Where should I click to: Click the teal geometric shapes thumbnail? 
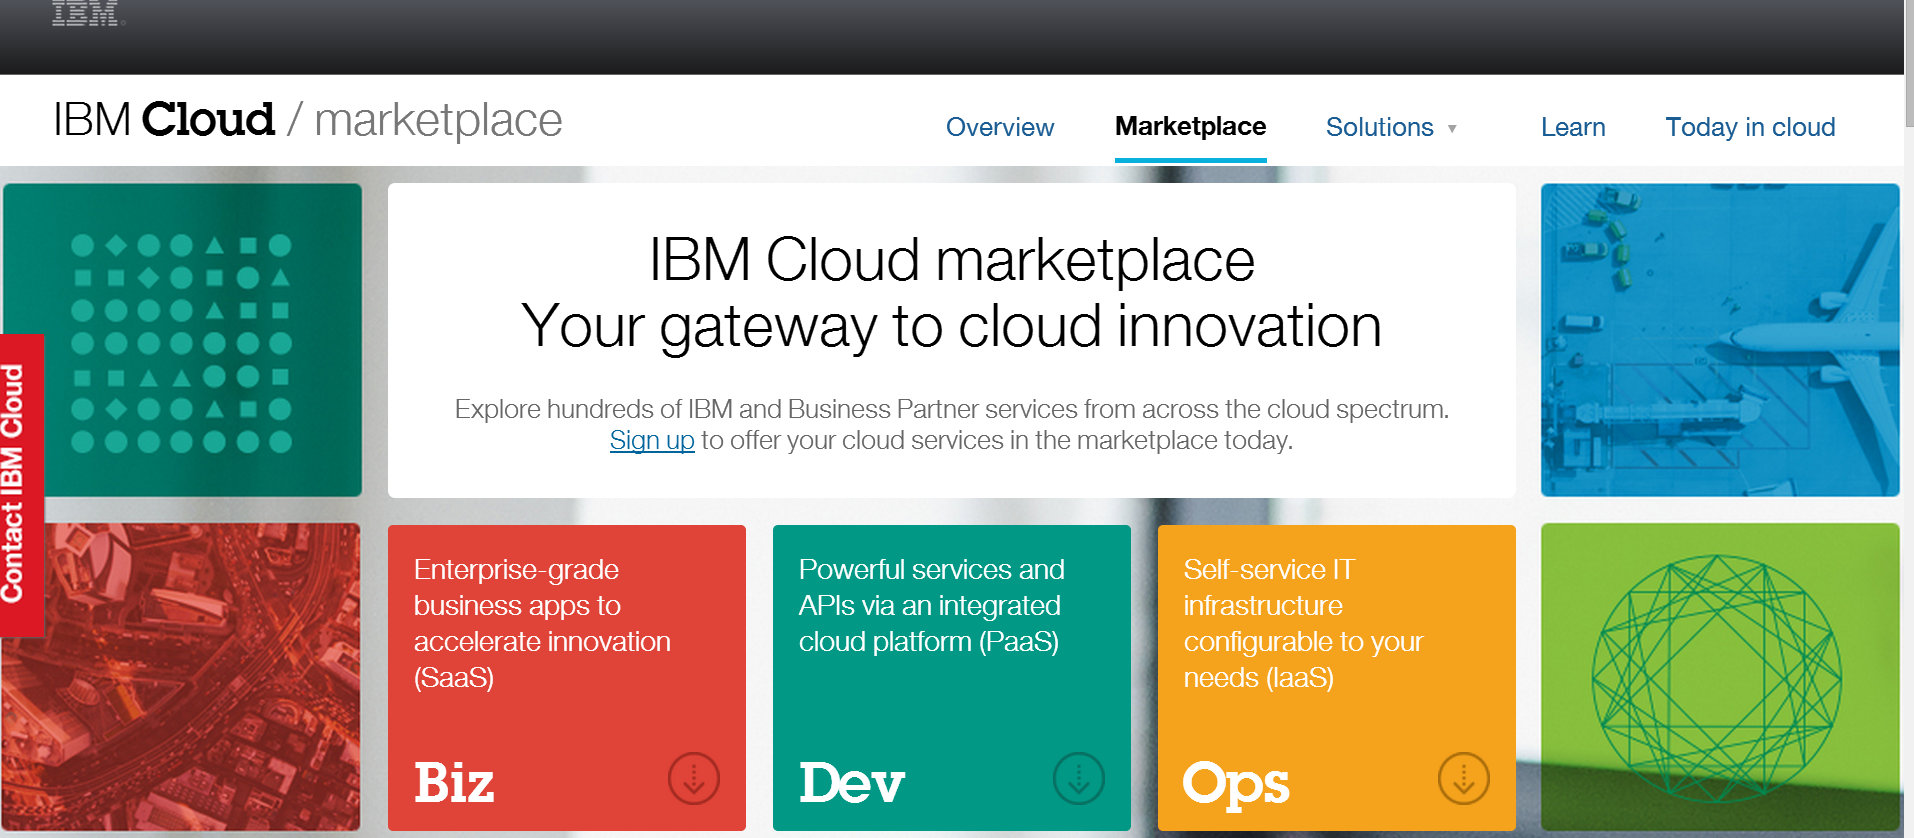pyautogui.click(x=182, y=340)
